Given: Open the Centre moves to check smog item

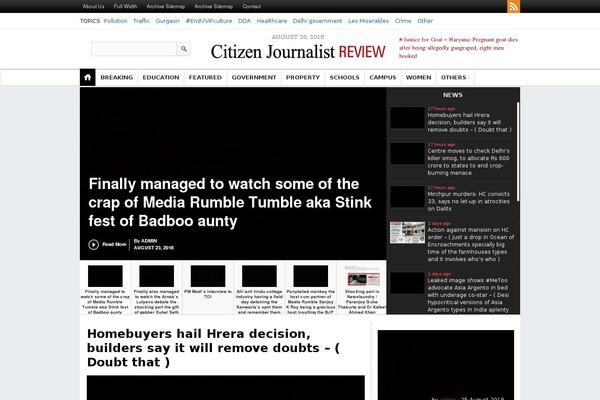Looking at the screenshot, I should [468, 162].
